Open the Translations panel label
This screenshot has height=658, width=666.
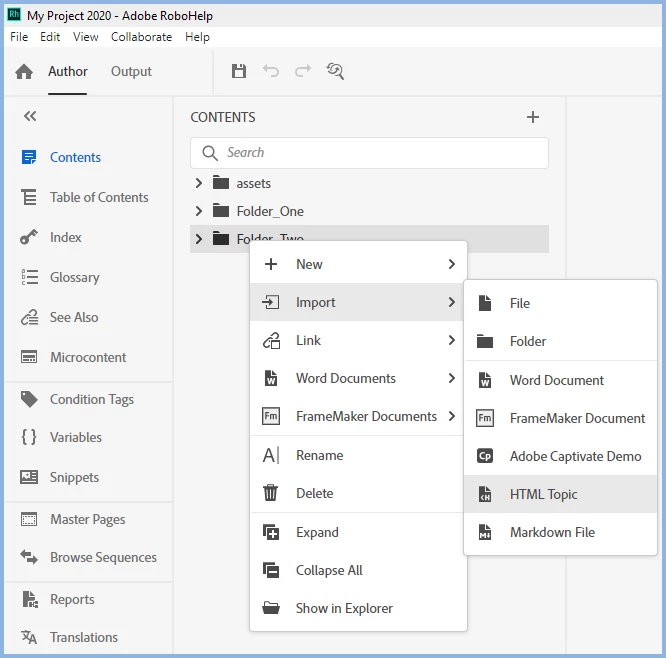pos(84,637)
